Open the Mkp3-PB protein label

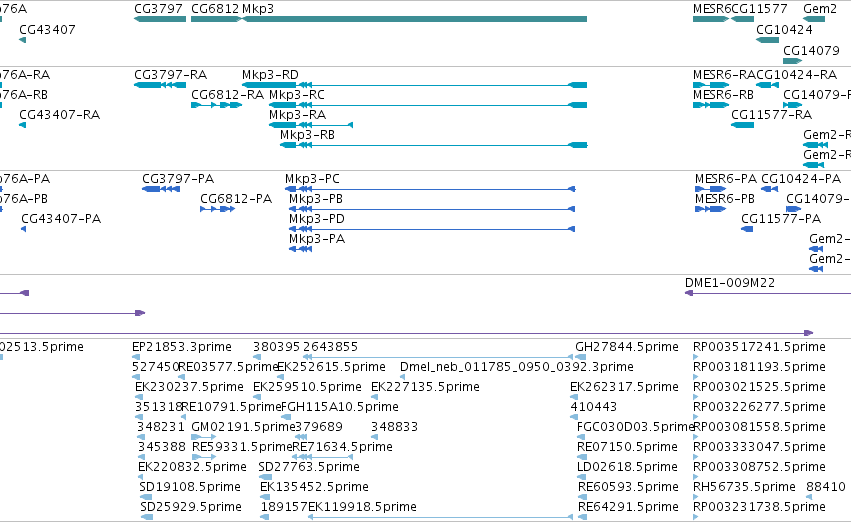point(316,199)
